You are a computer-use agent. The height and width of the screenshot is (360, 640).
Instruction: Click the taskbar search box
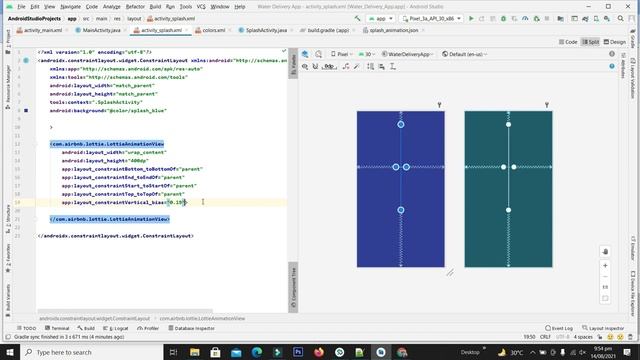point(92,352)
